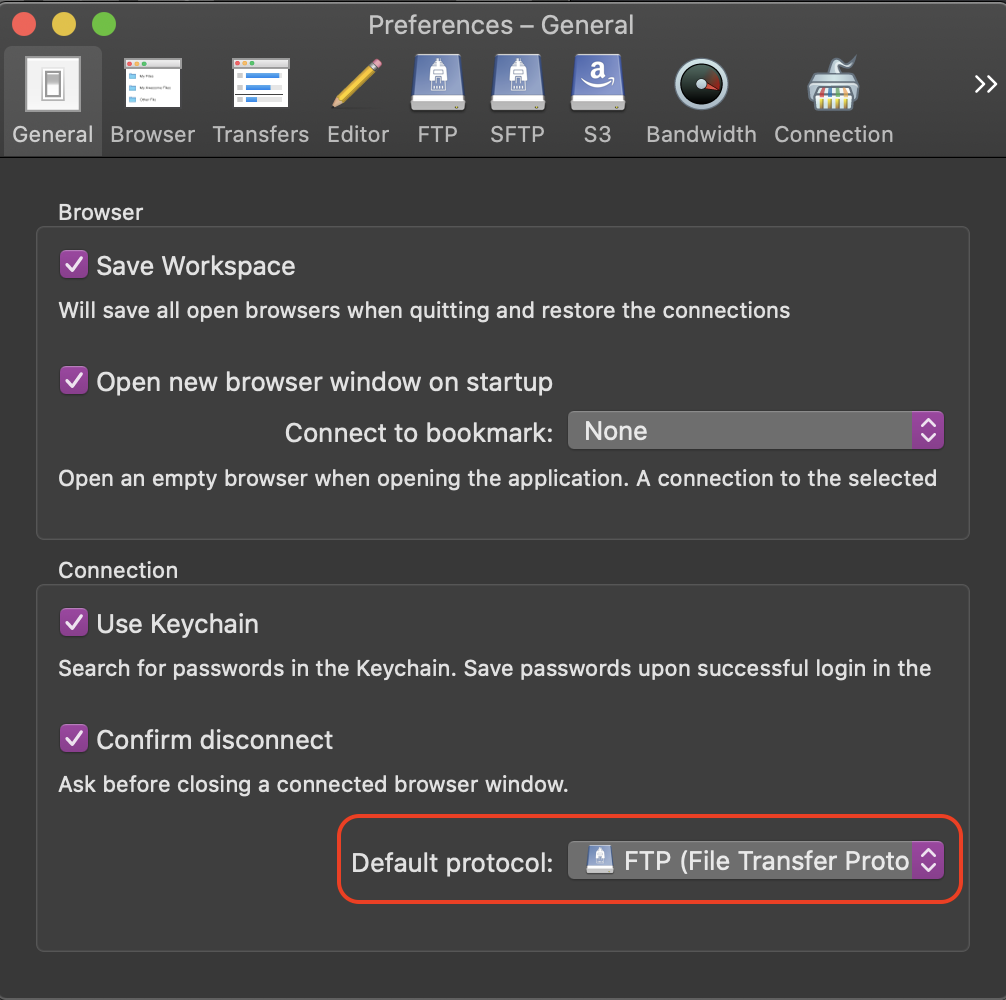Switch to the Bandwidth tab label
Image resolution: width=1006 pixels, height=1000 pixels.
click(700, 135)
